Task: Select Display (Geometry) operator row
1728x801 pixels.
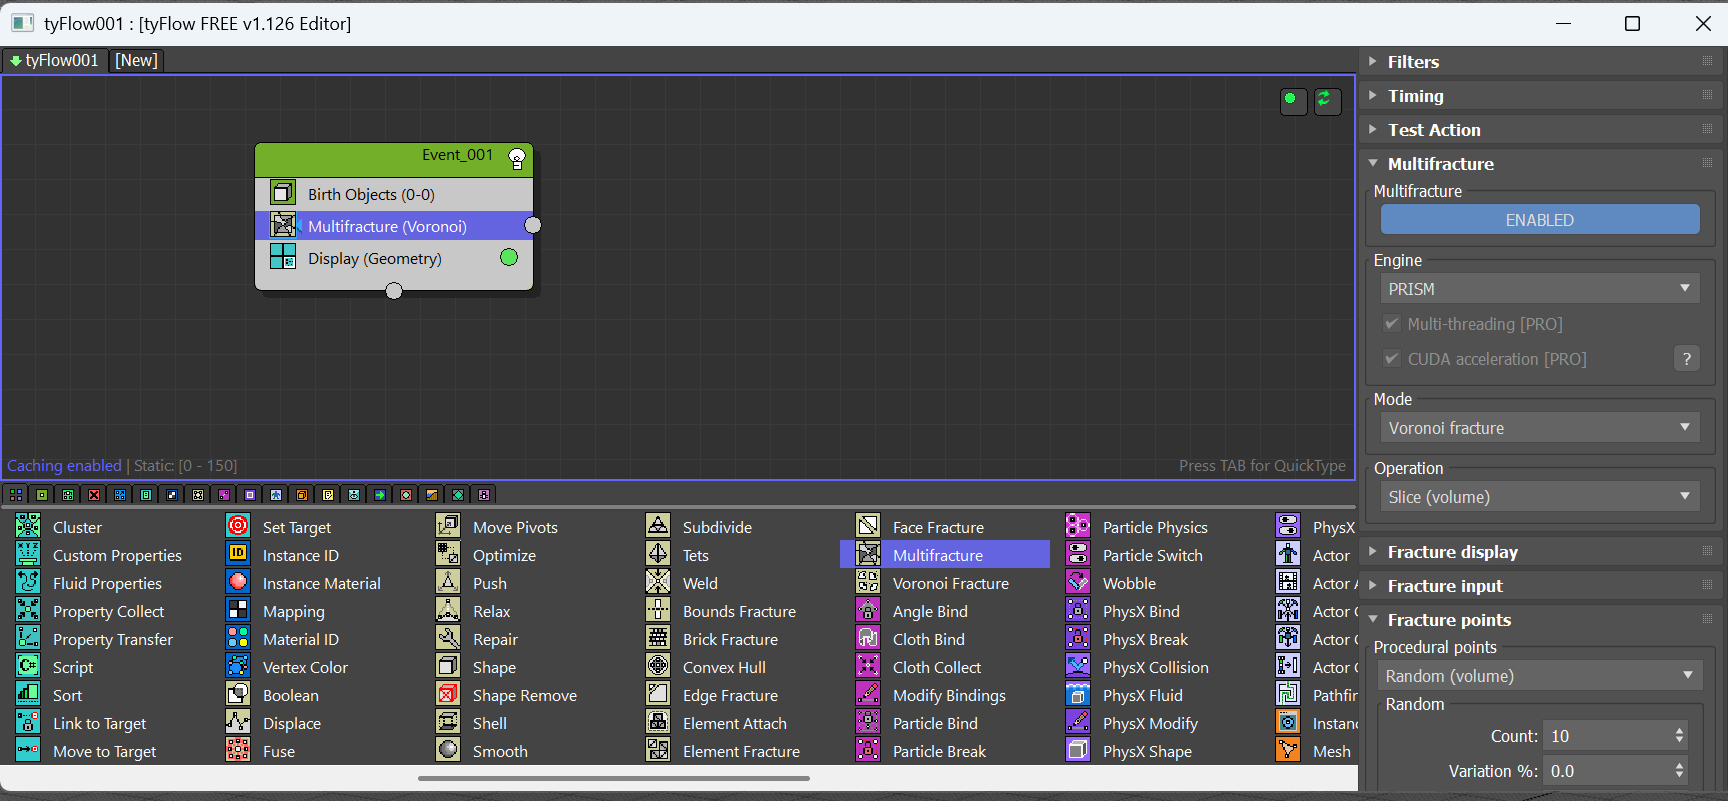Action: pos(394,258)
